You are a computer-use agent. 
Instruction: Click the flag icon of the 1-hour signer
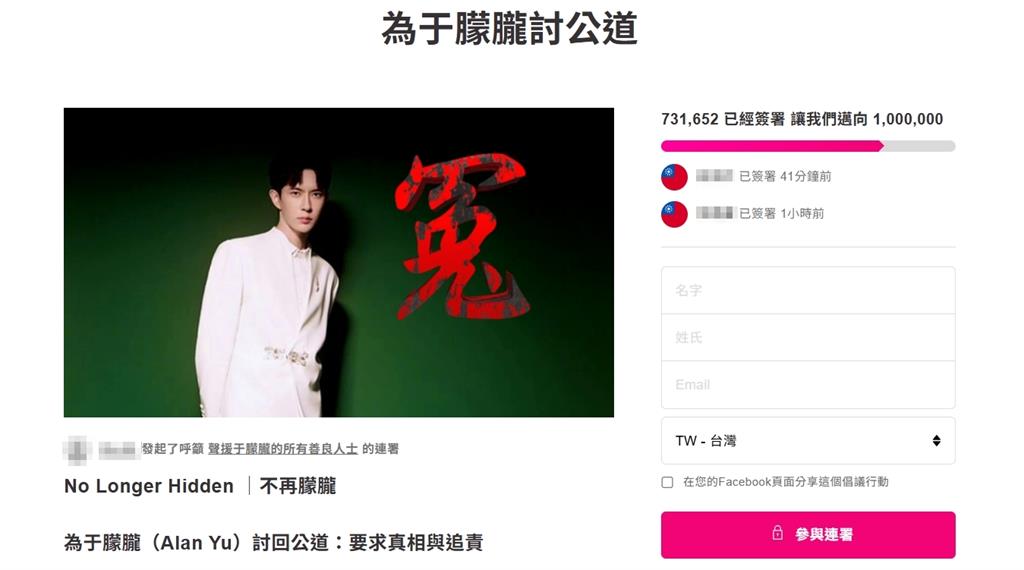point(674,214)
